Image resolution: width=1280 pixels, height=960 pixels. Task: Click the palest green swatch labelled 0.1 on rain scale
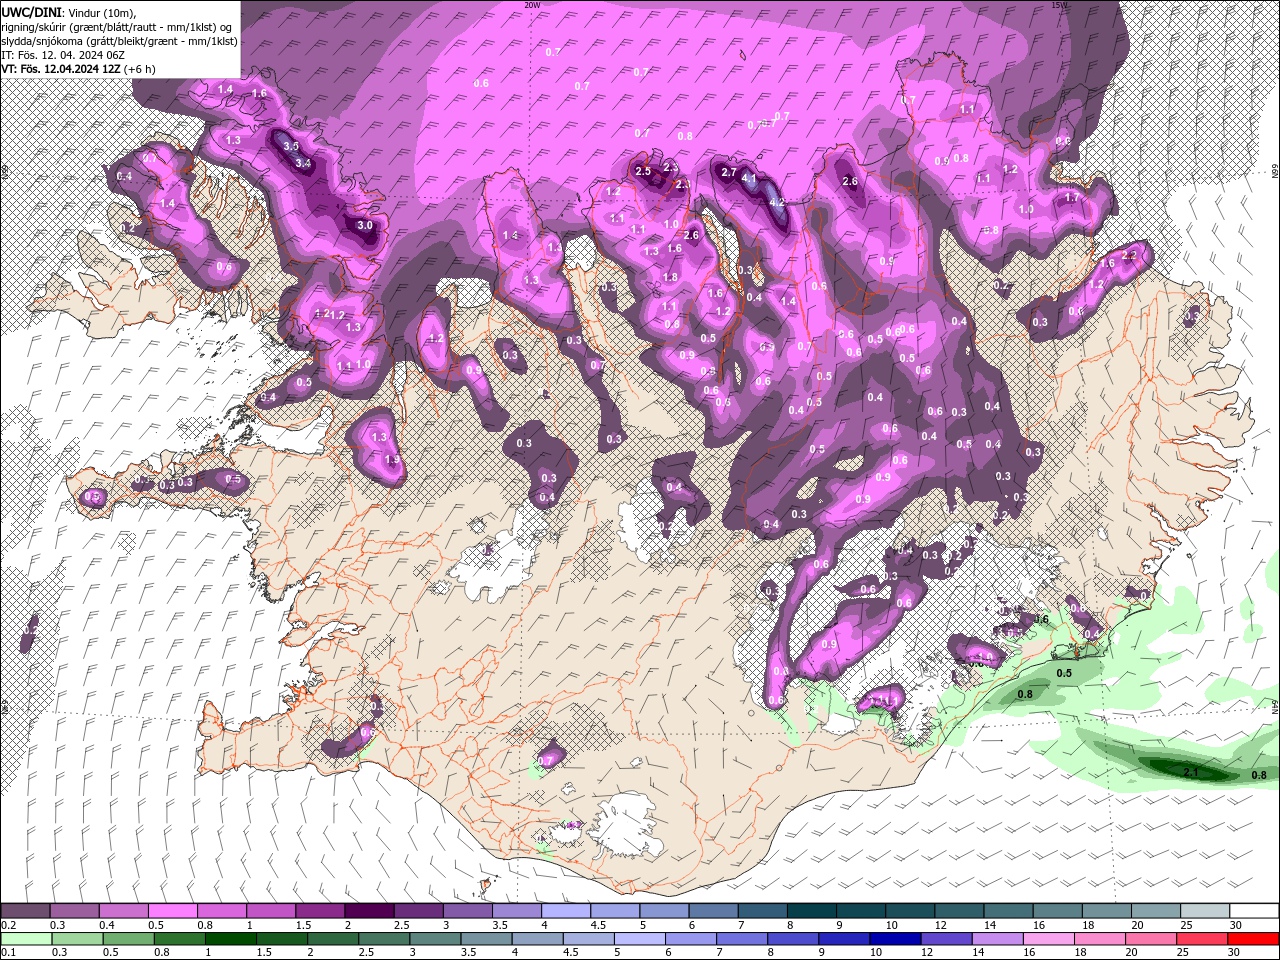(25, 939)
